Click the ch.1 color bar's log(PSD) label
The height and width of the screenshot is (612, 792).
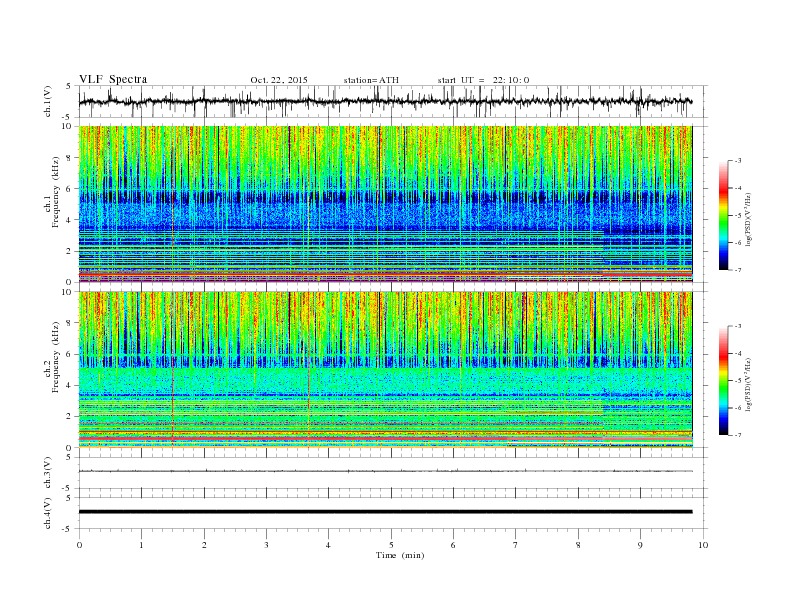pyautogui.click(x=751, y=219)
